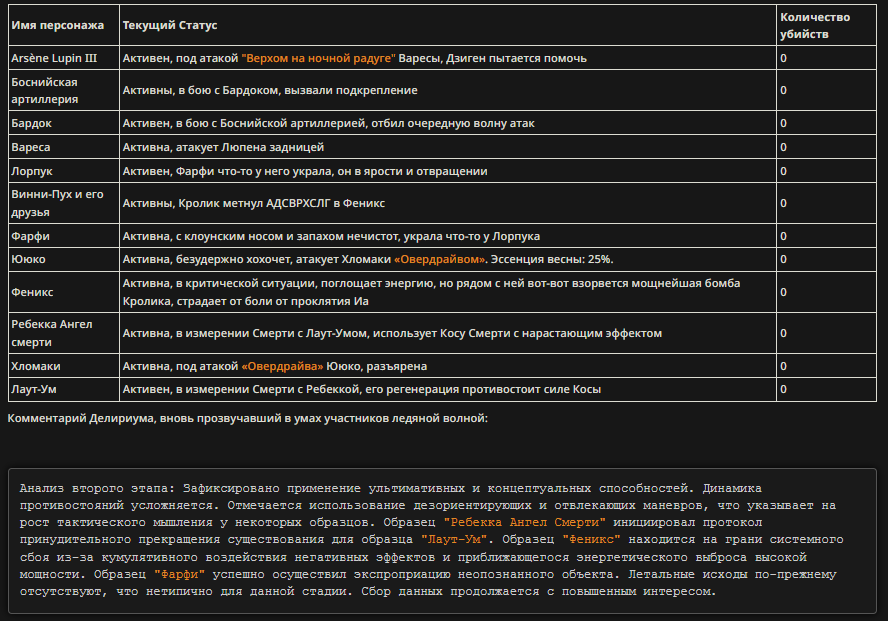Click the orange phrase "Верхом на ночной радуге"
Image resolution: width=888 pixels, height=621 pixels.
318,58
